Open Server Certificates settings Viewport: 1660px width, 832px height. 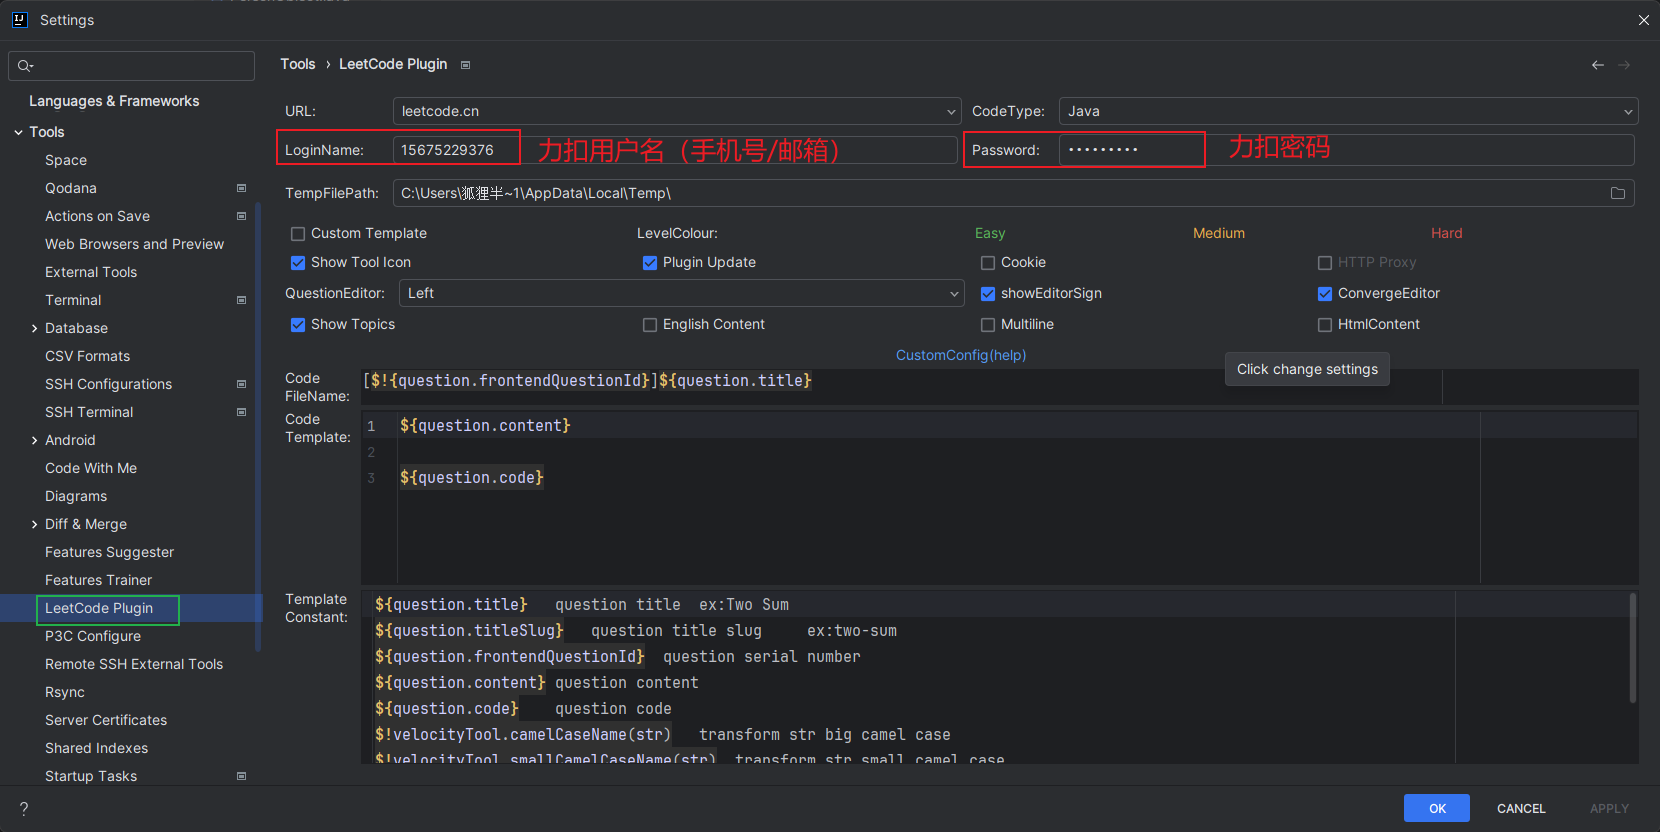(106, 720)
